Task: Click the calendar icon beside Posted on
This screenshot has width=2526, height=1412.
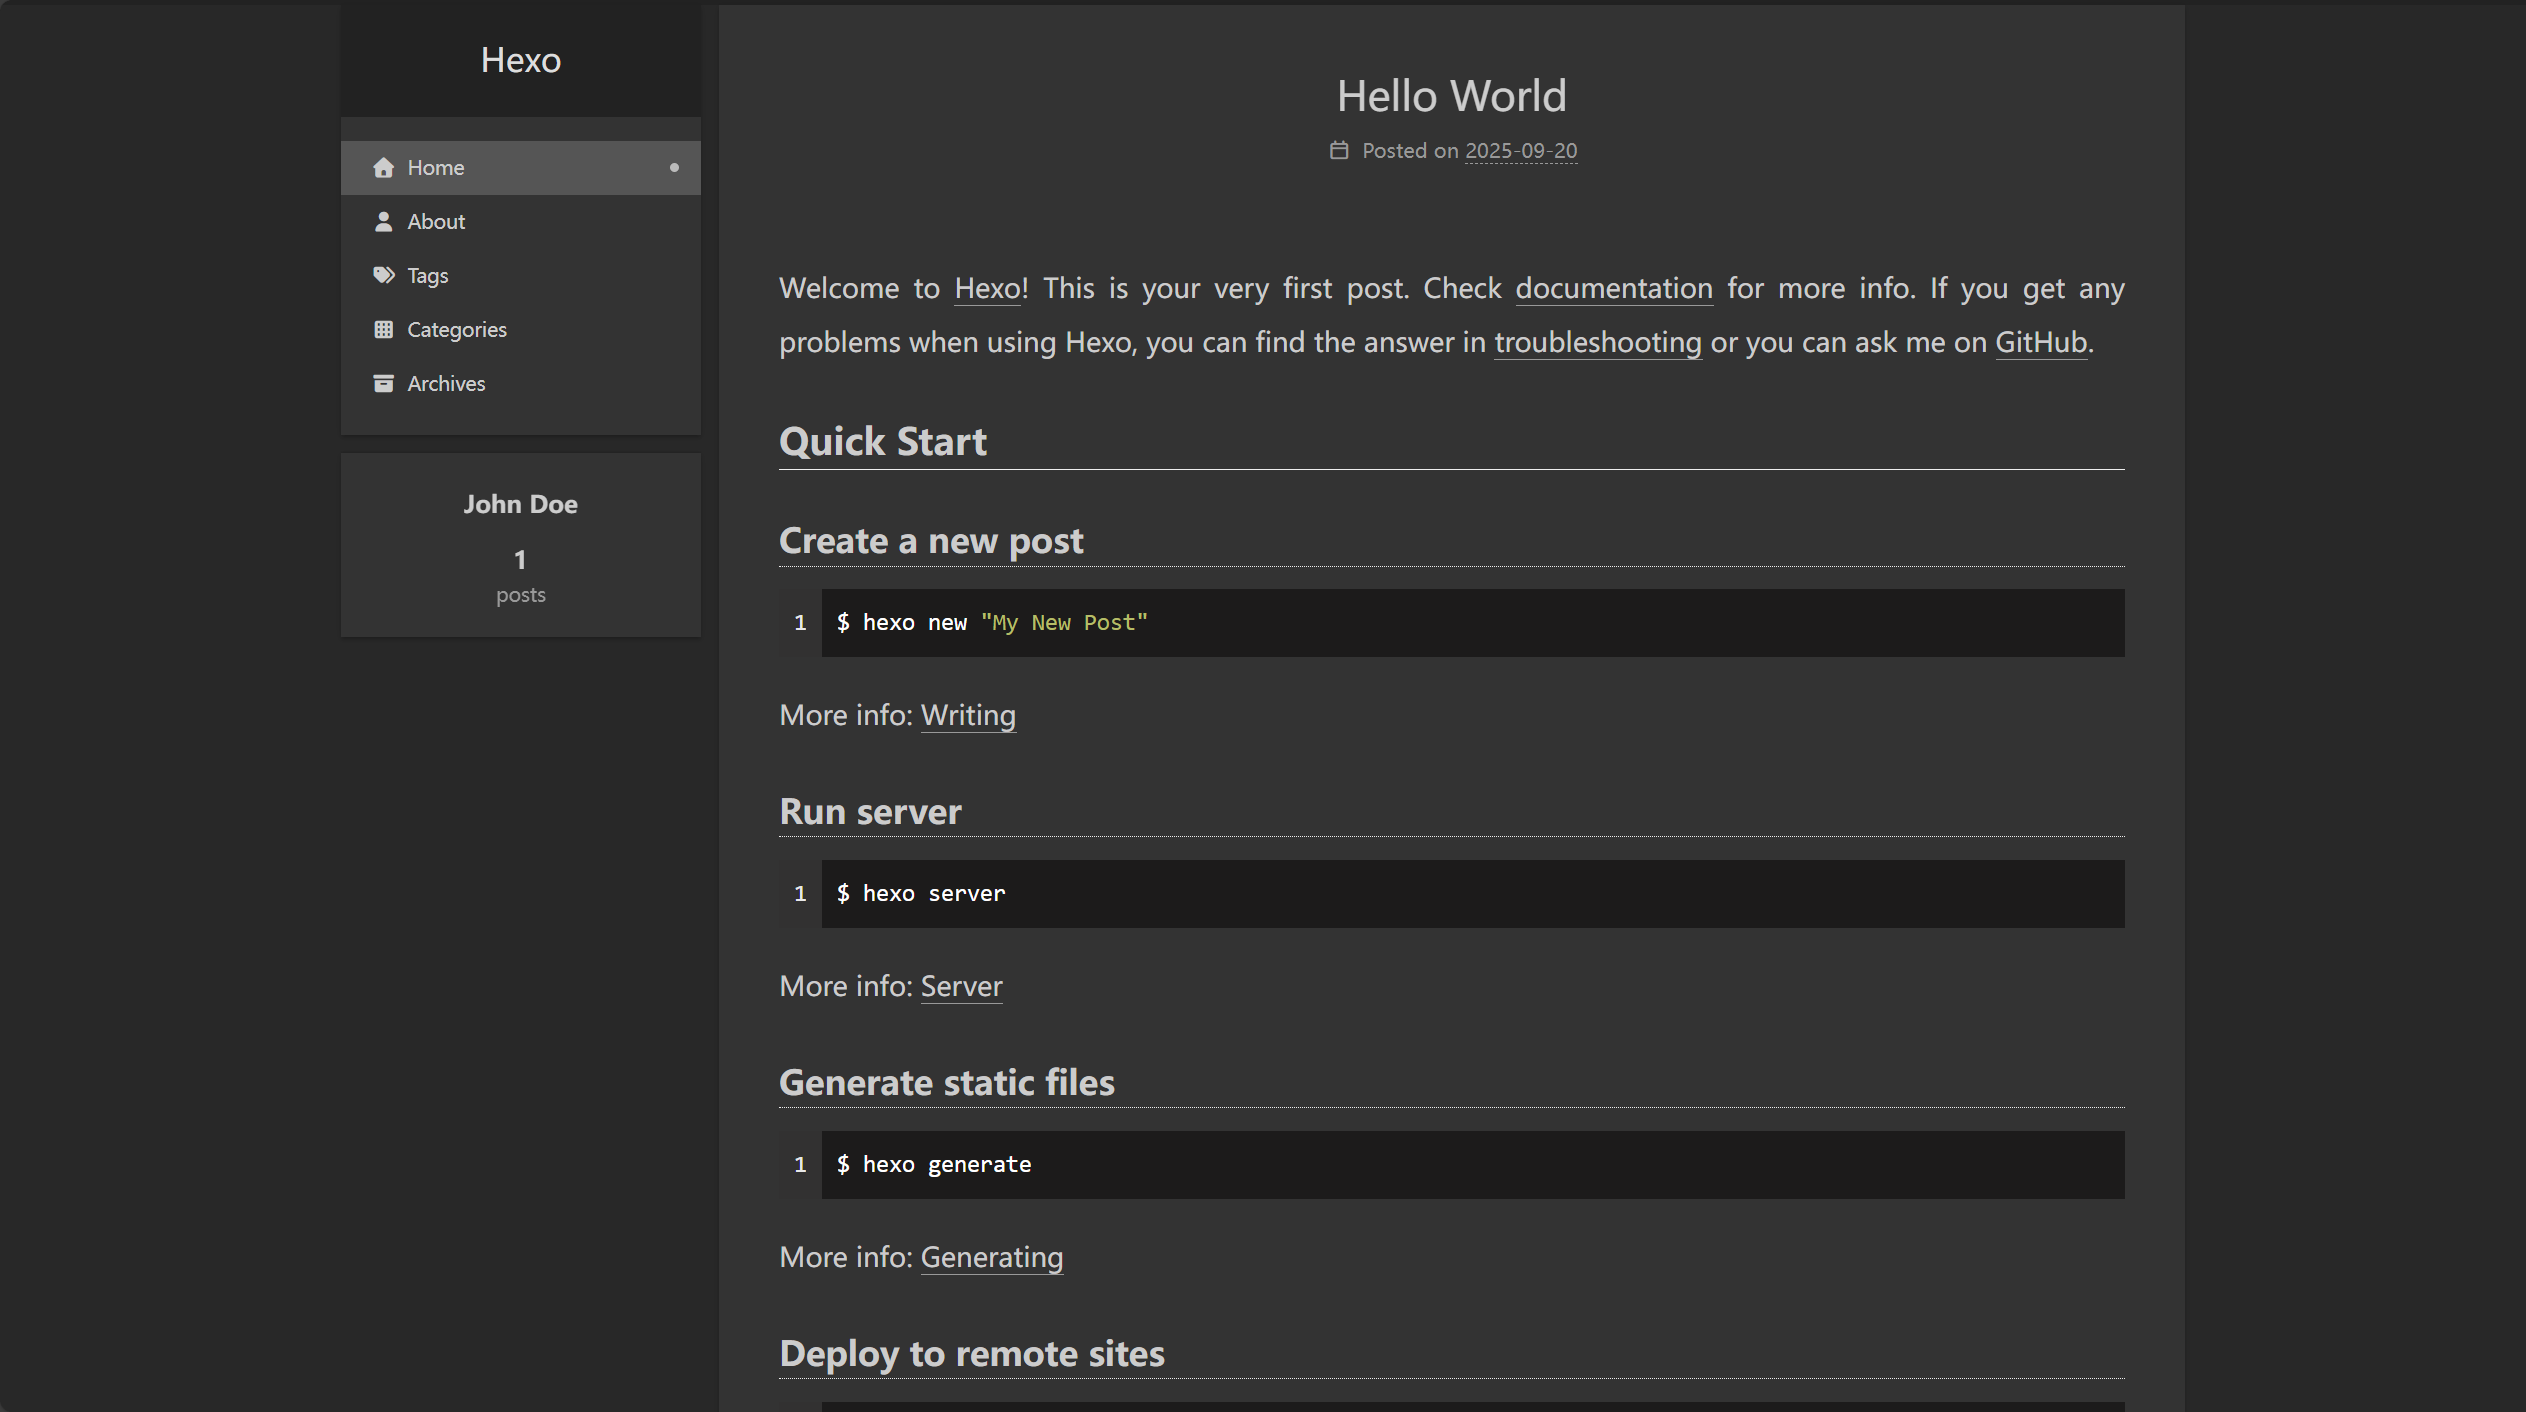Action: click(x=1339, y=151)
